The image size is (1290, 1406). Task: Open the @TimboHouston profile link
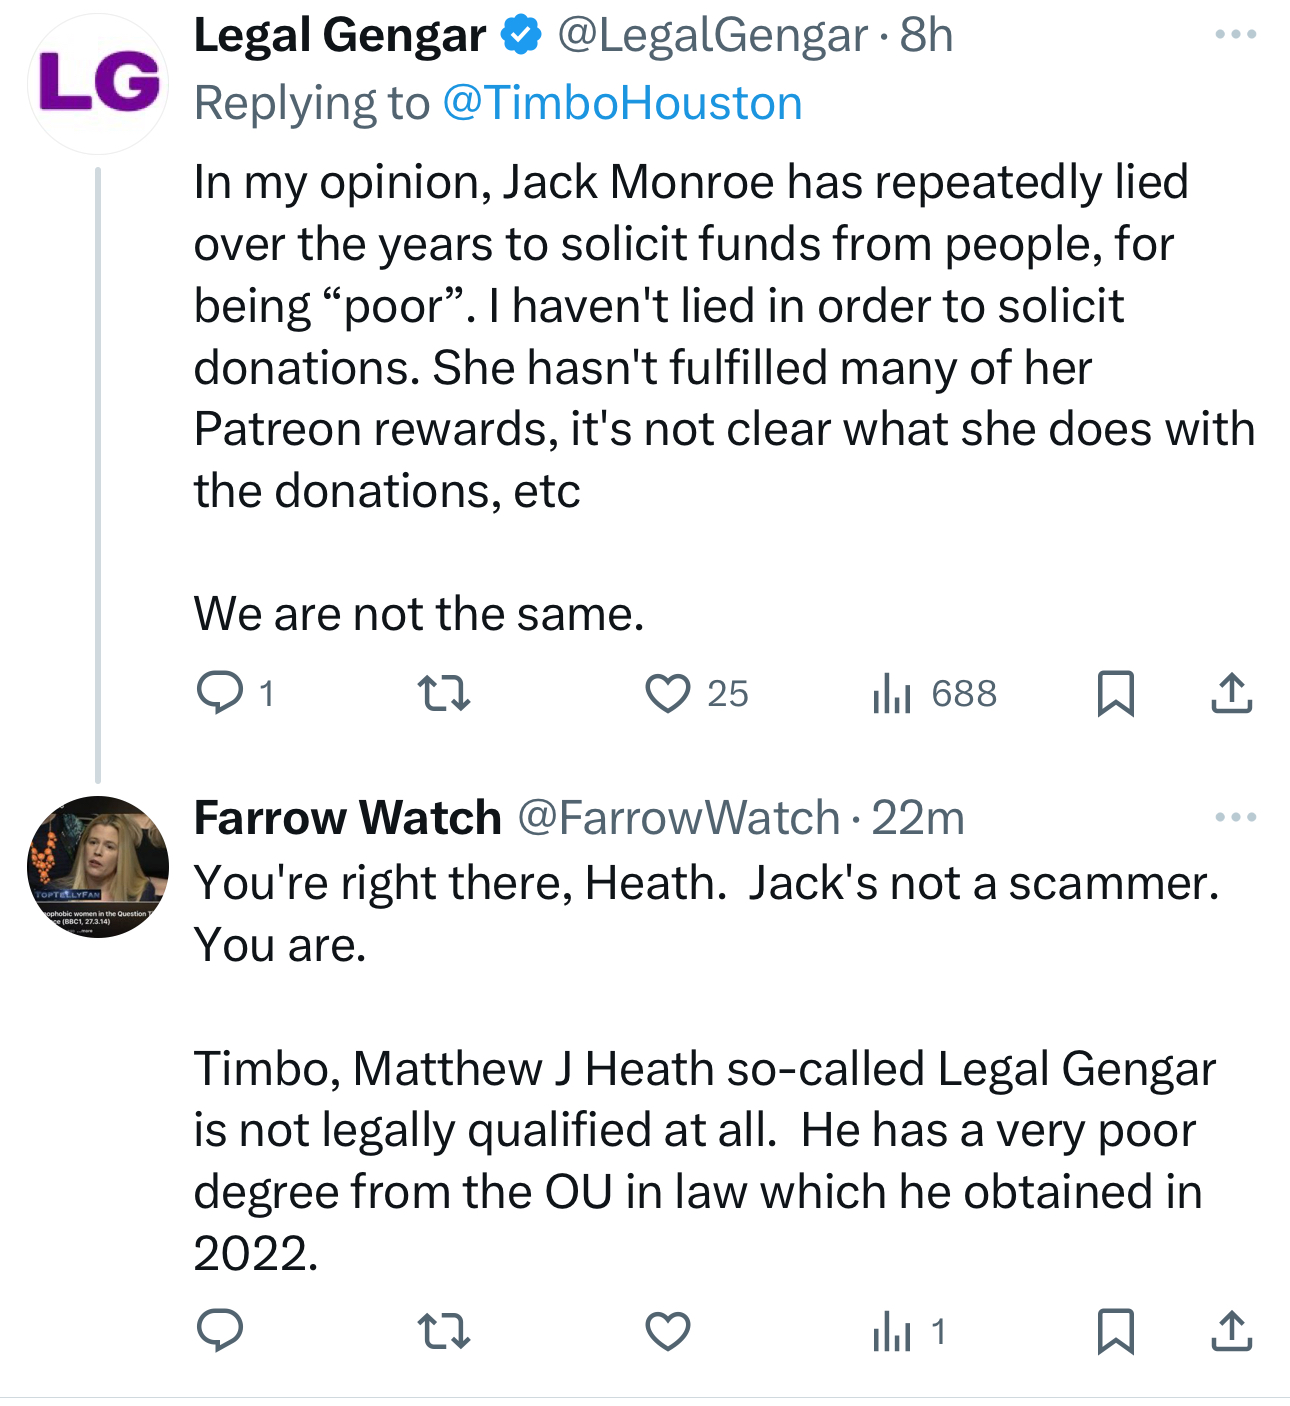point(622,103)
